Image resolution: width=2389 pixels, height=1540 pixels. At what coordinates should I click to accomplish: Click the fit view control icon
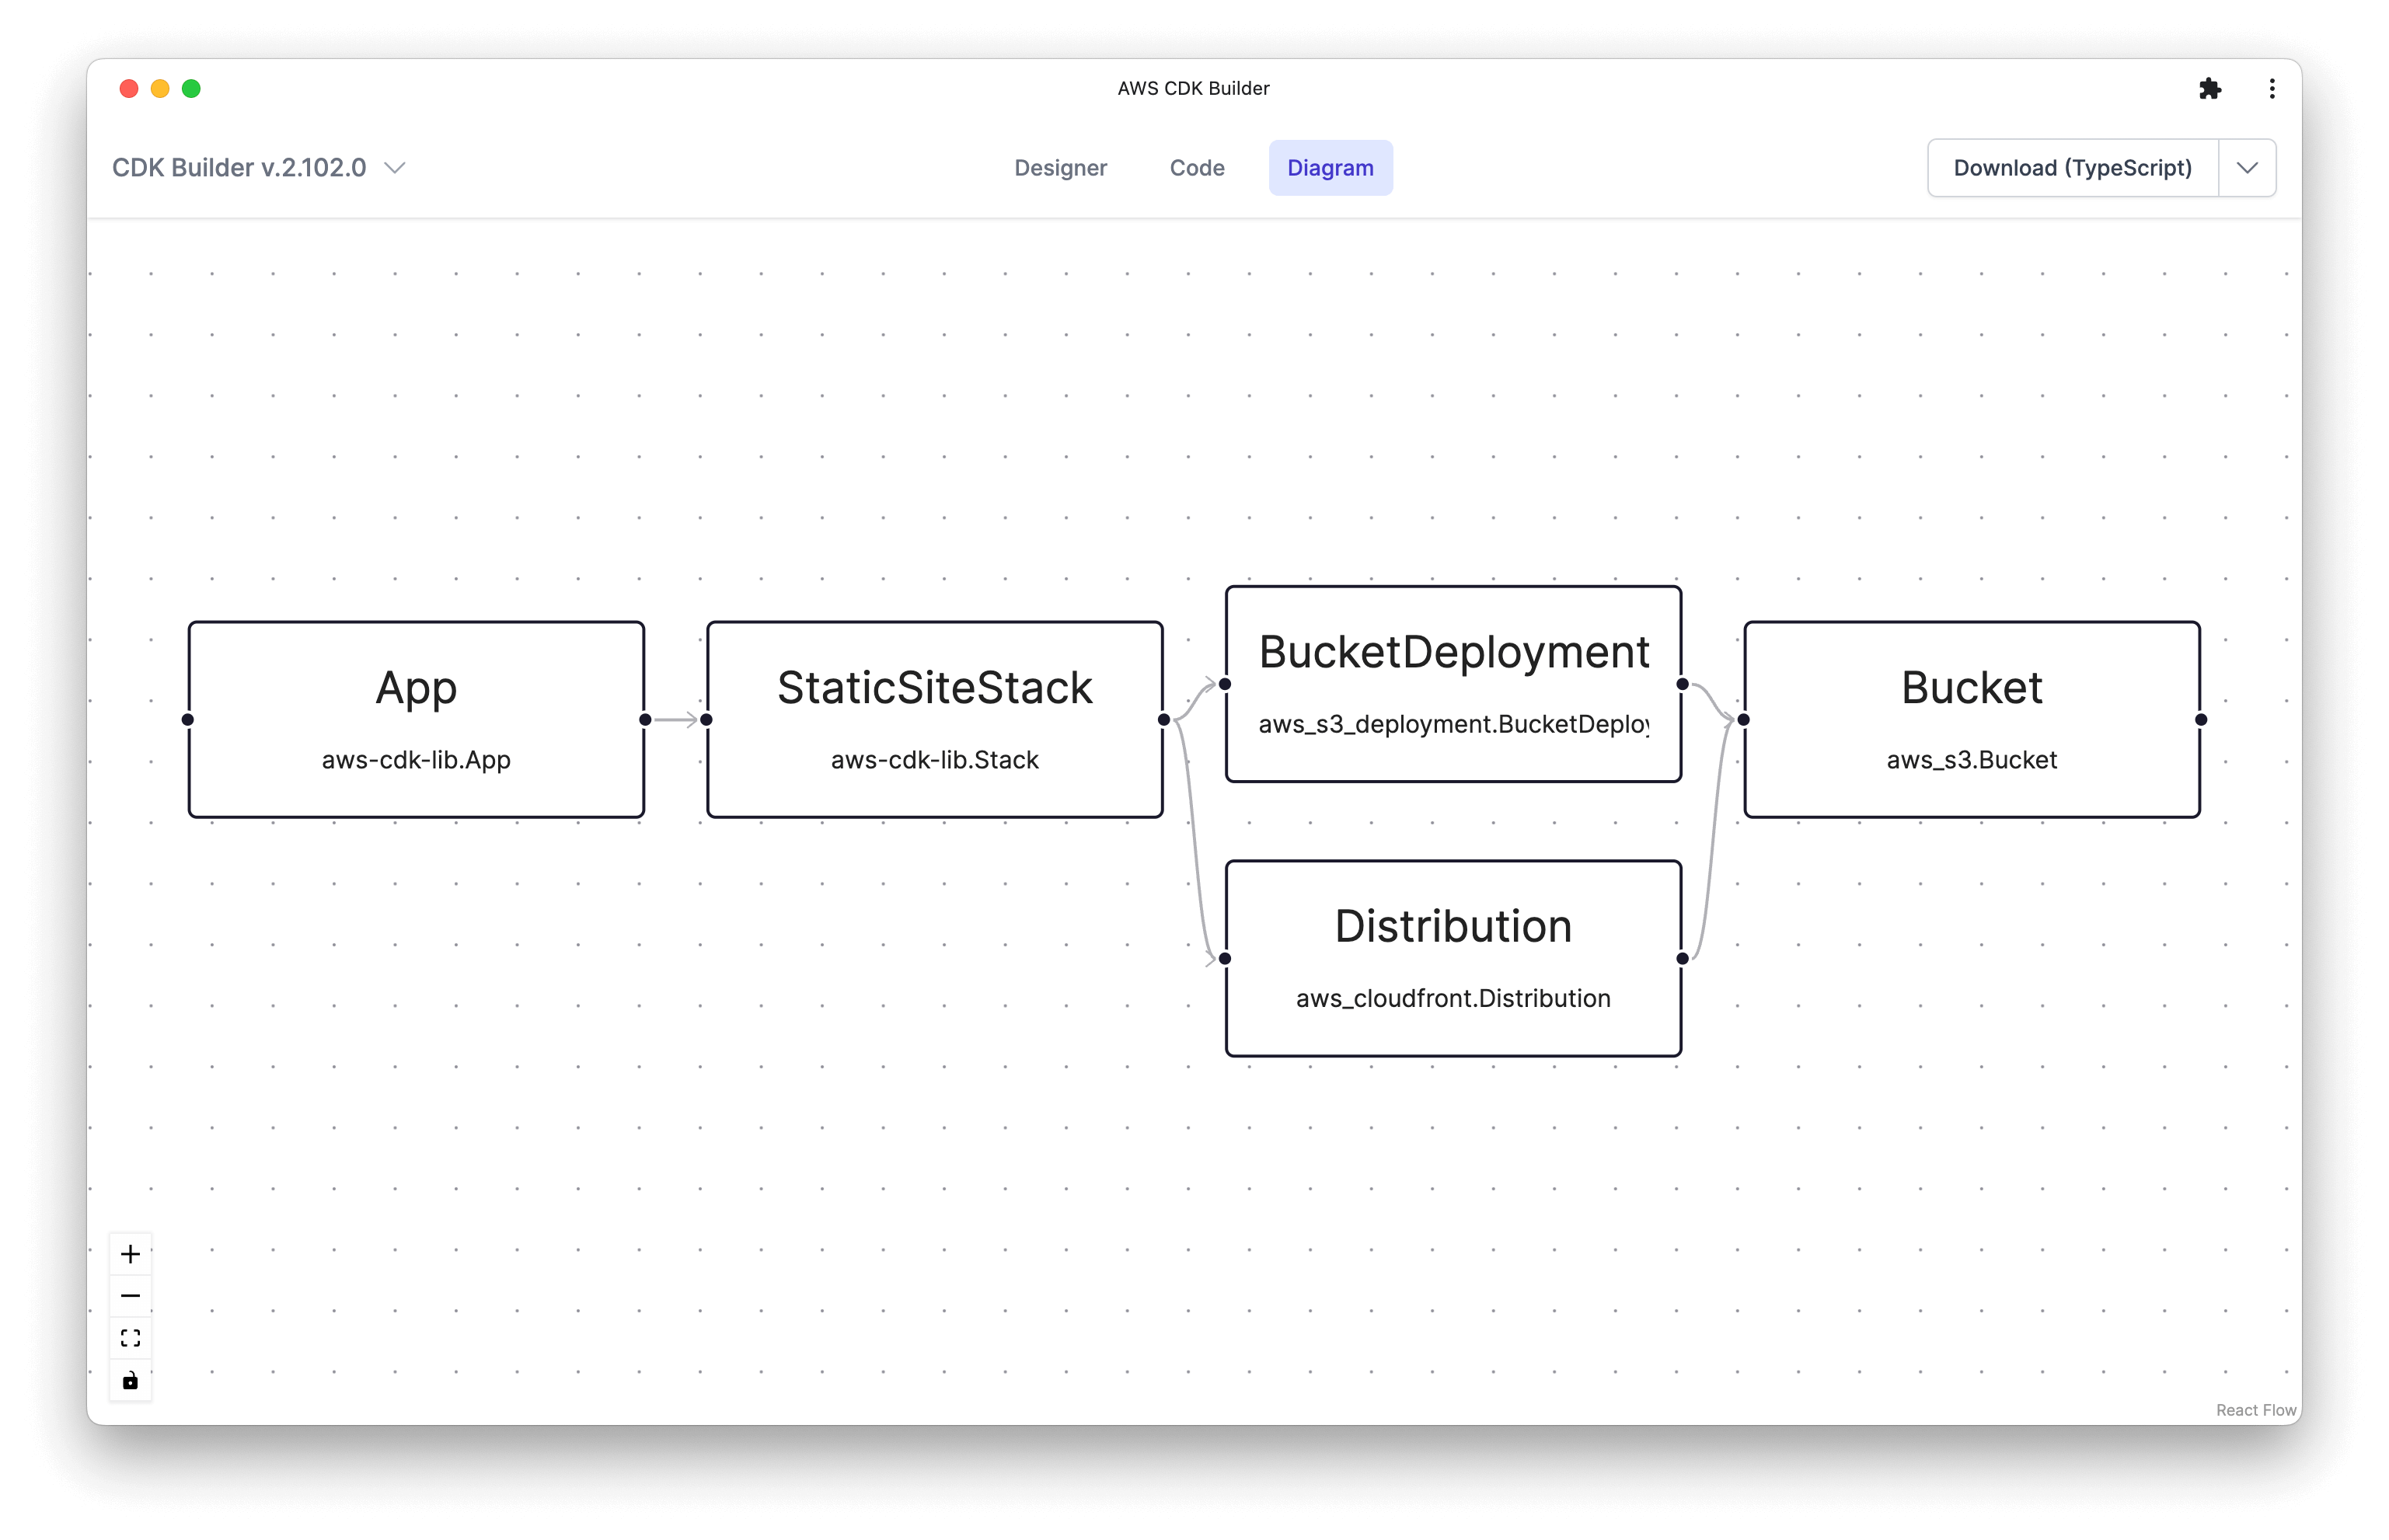[x=130, y=1338]
